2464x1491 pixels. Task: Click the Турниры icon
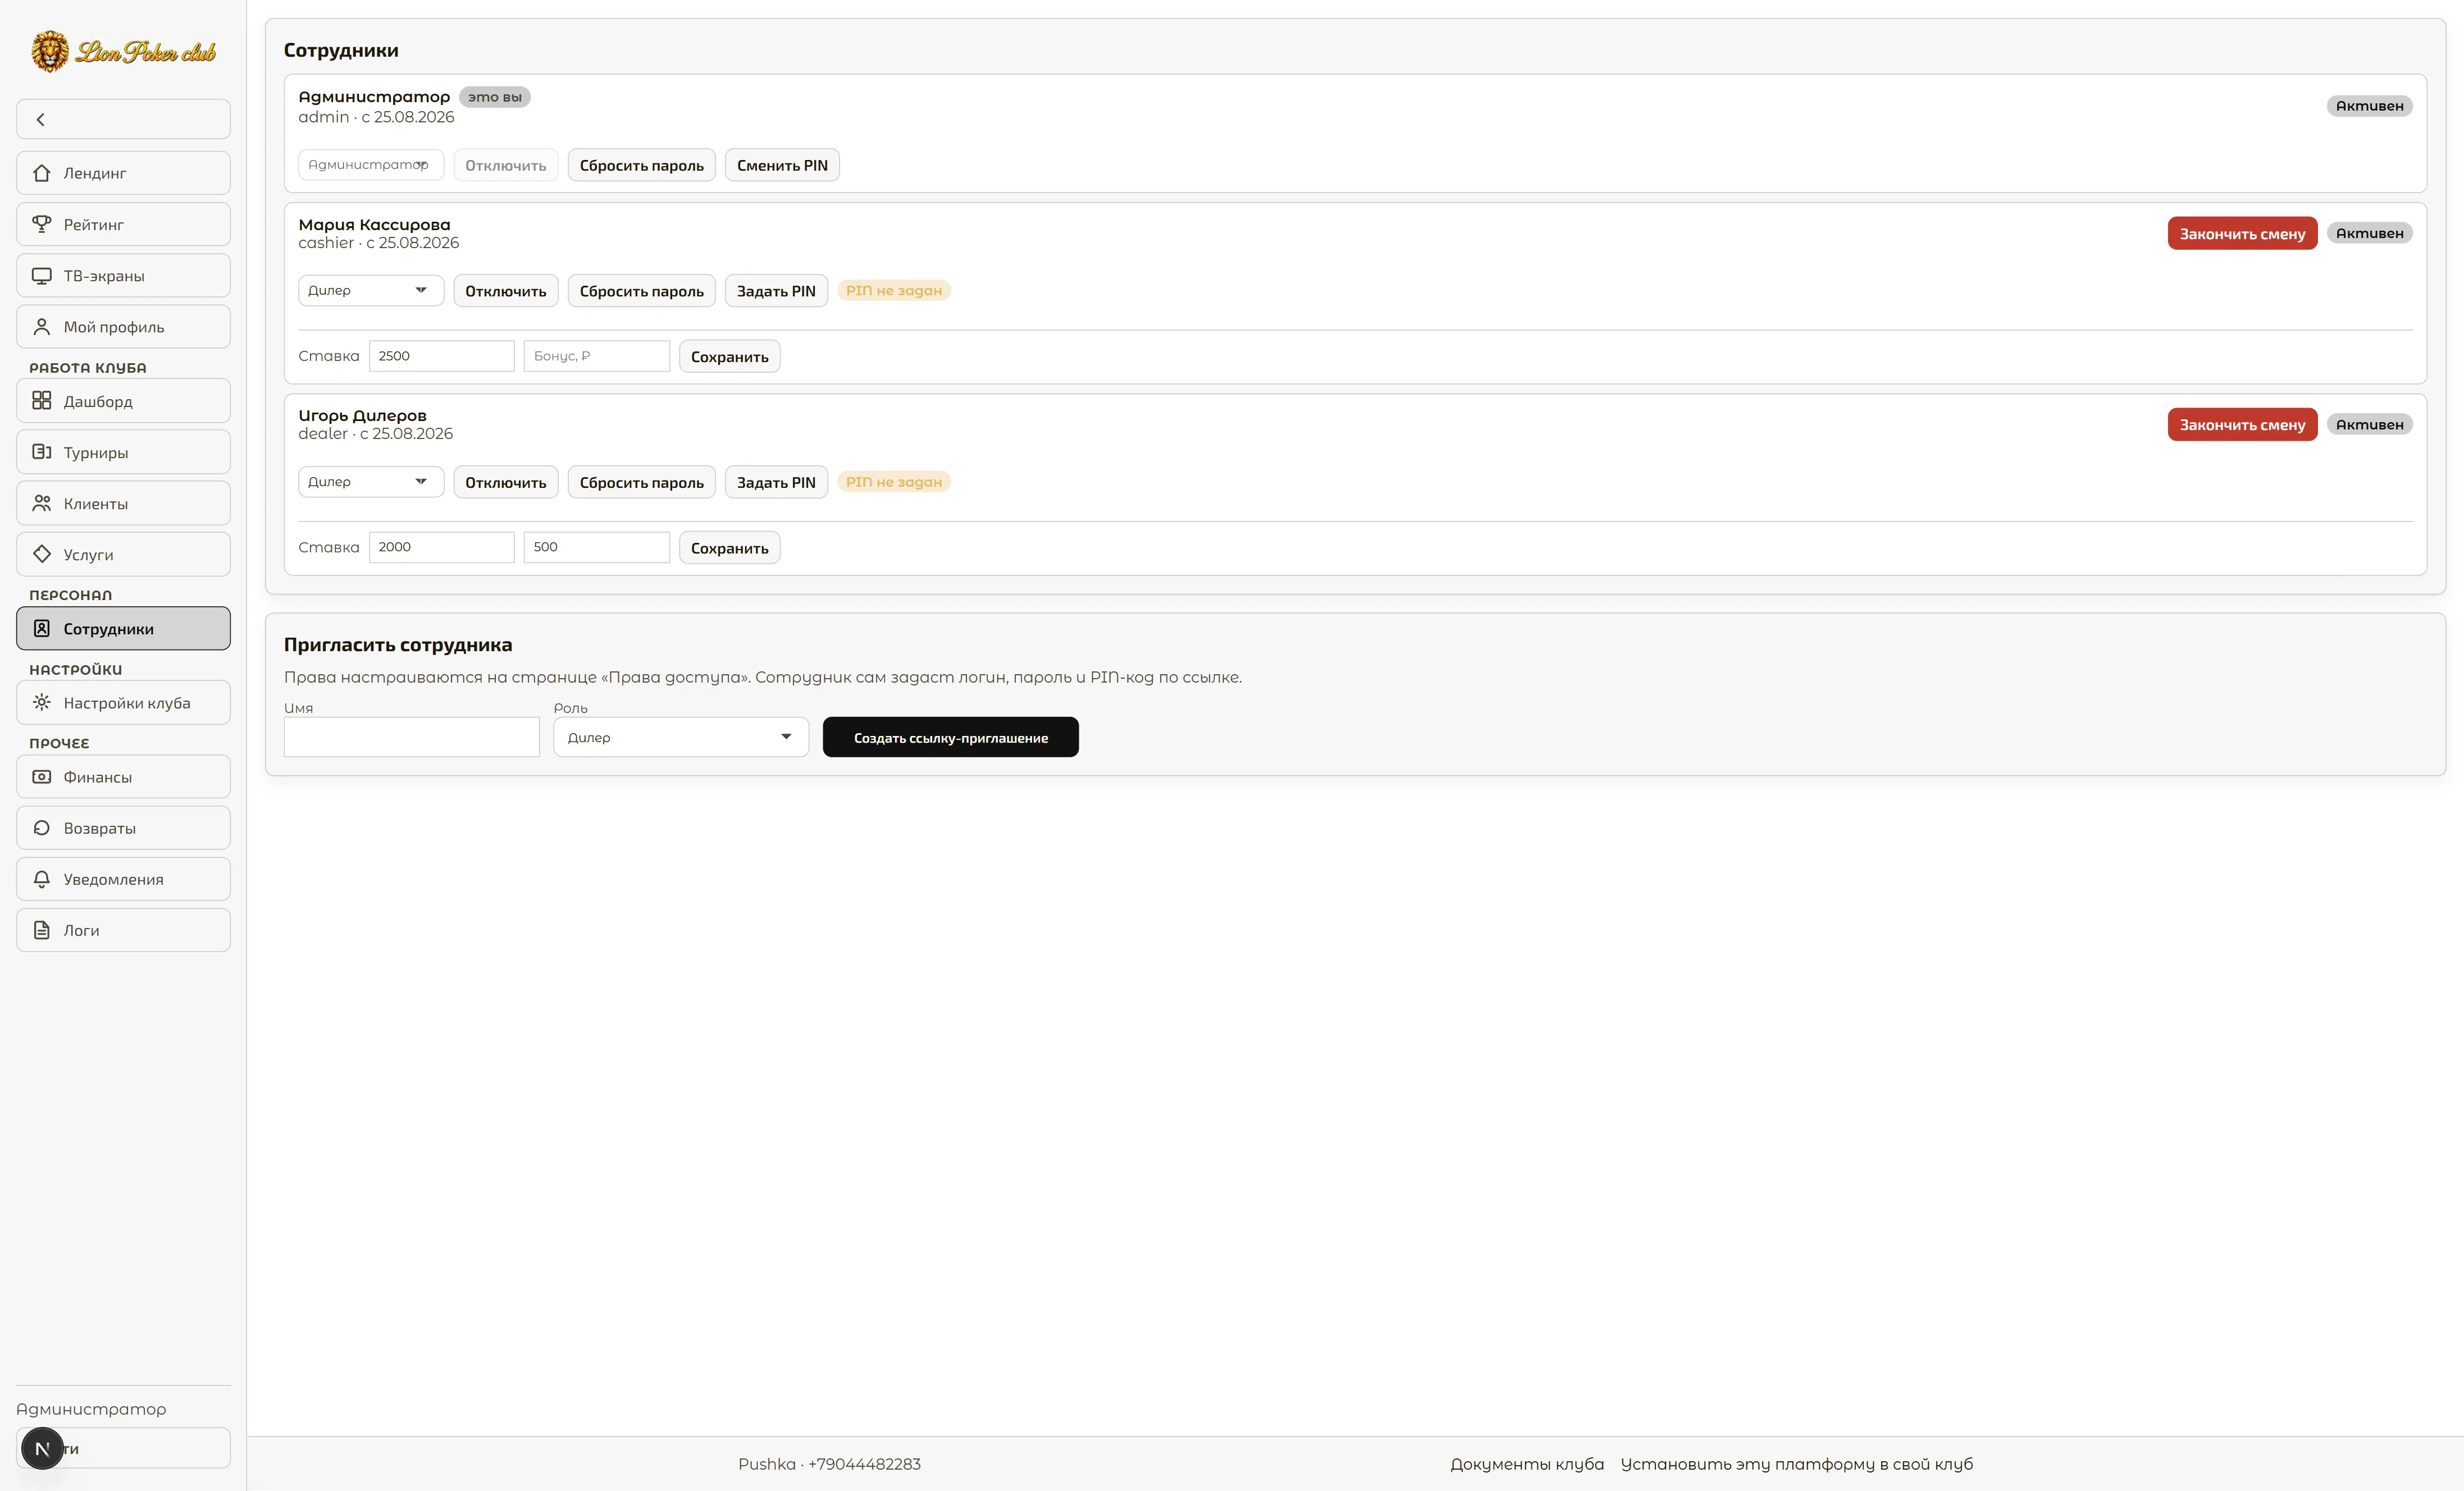42,452
